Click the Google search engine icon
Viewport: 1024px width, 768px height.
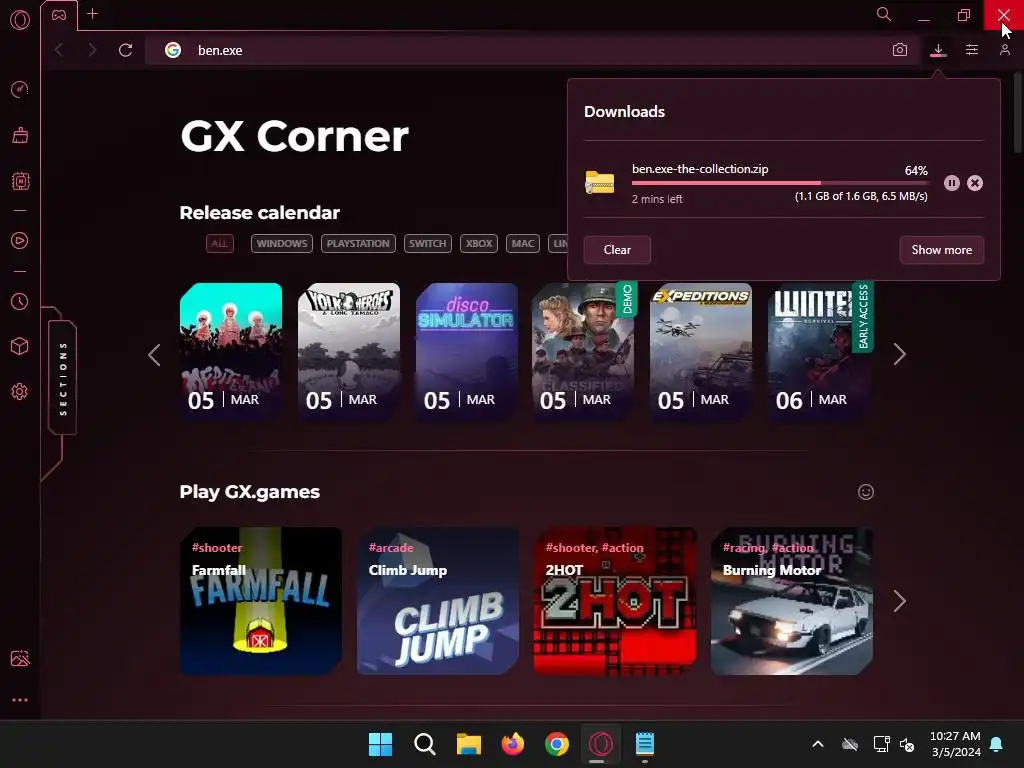click(173, 50)
